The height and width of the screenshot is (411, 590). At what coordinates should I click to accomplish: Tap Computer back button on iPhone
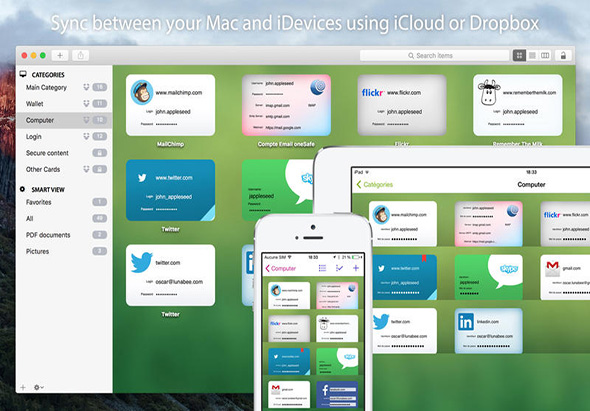281,268
